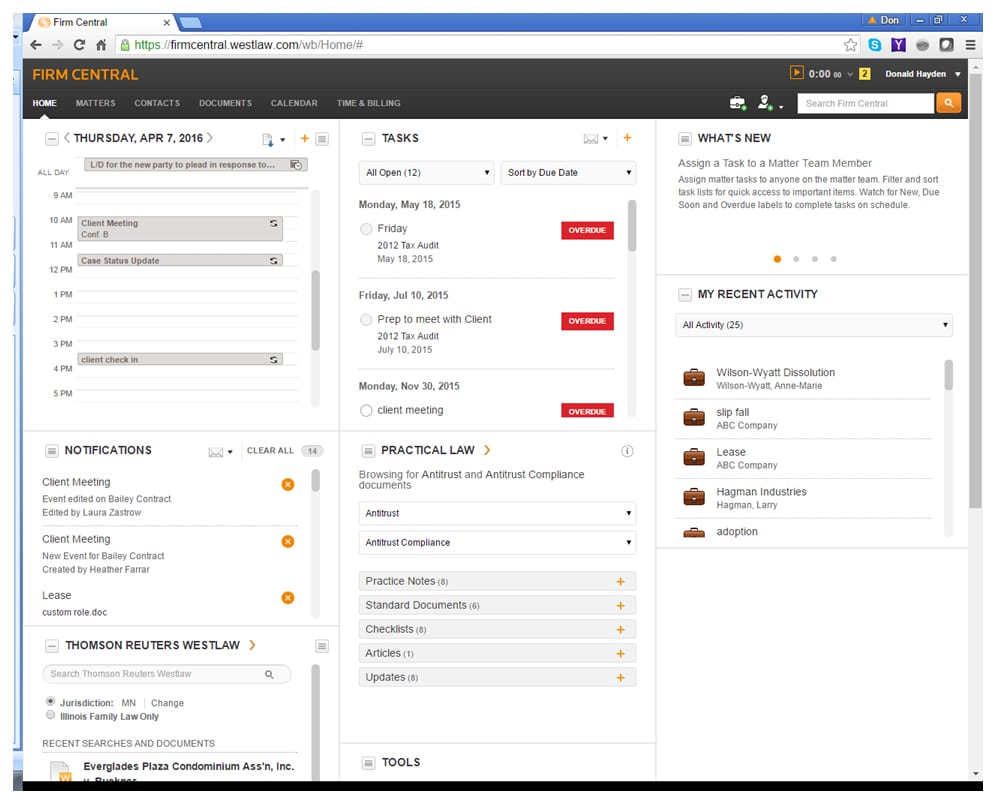This screenshot has height=804, width=996.
Task: Open the Antitrust Compliance dropdown
Action: click(497, 542)
